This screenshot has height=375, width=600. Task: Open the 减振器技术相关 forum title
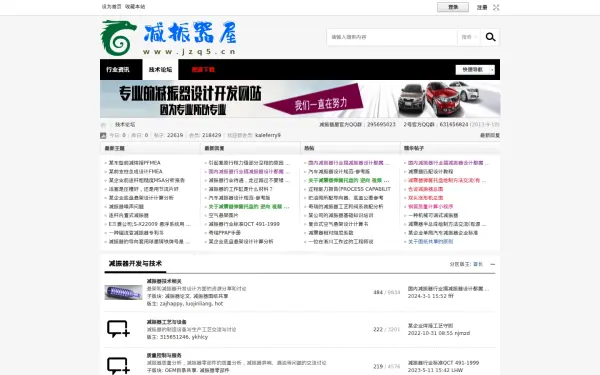tap(164, 281)
